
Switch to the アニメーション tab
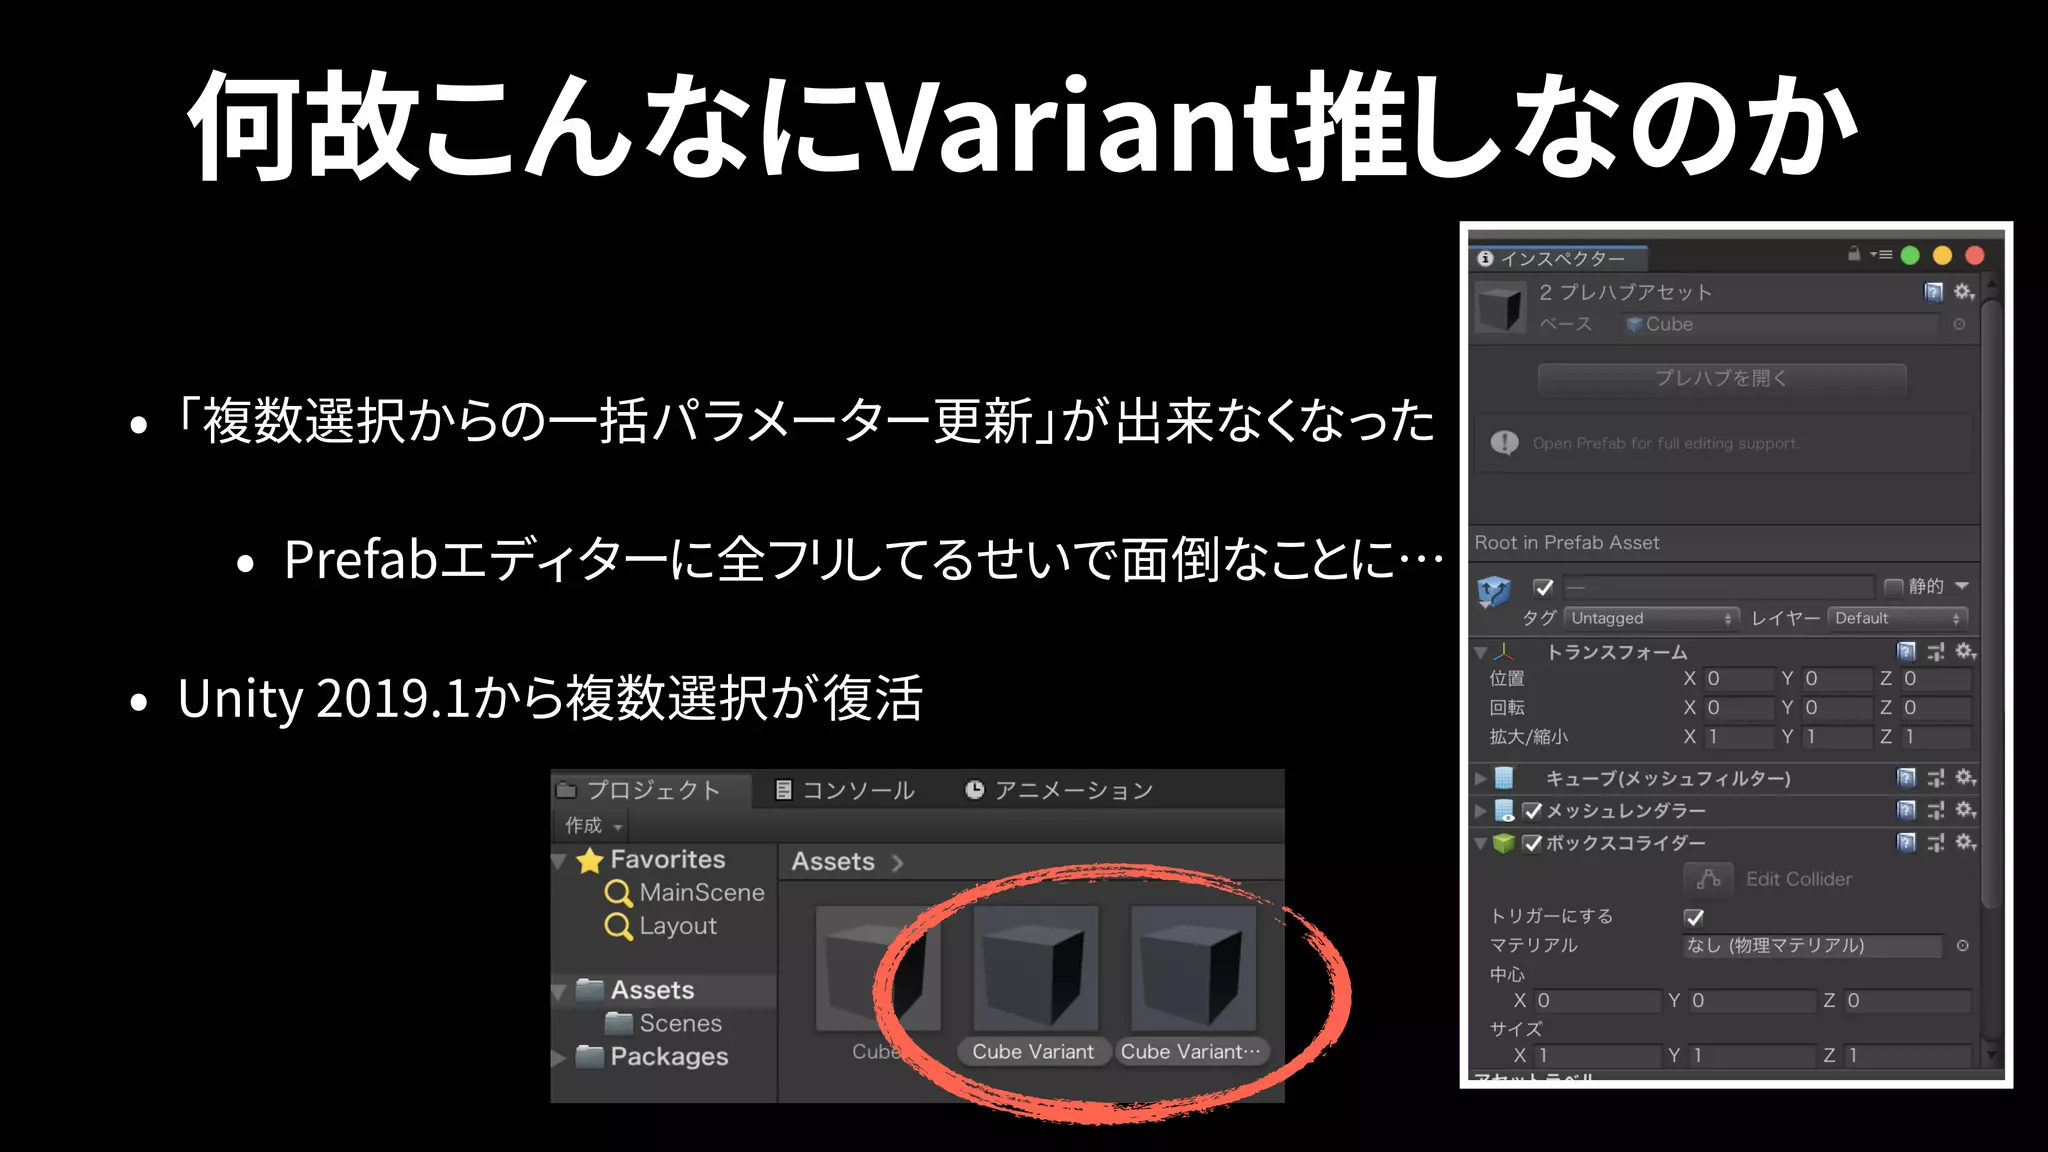click(x=1059, y=791)
